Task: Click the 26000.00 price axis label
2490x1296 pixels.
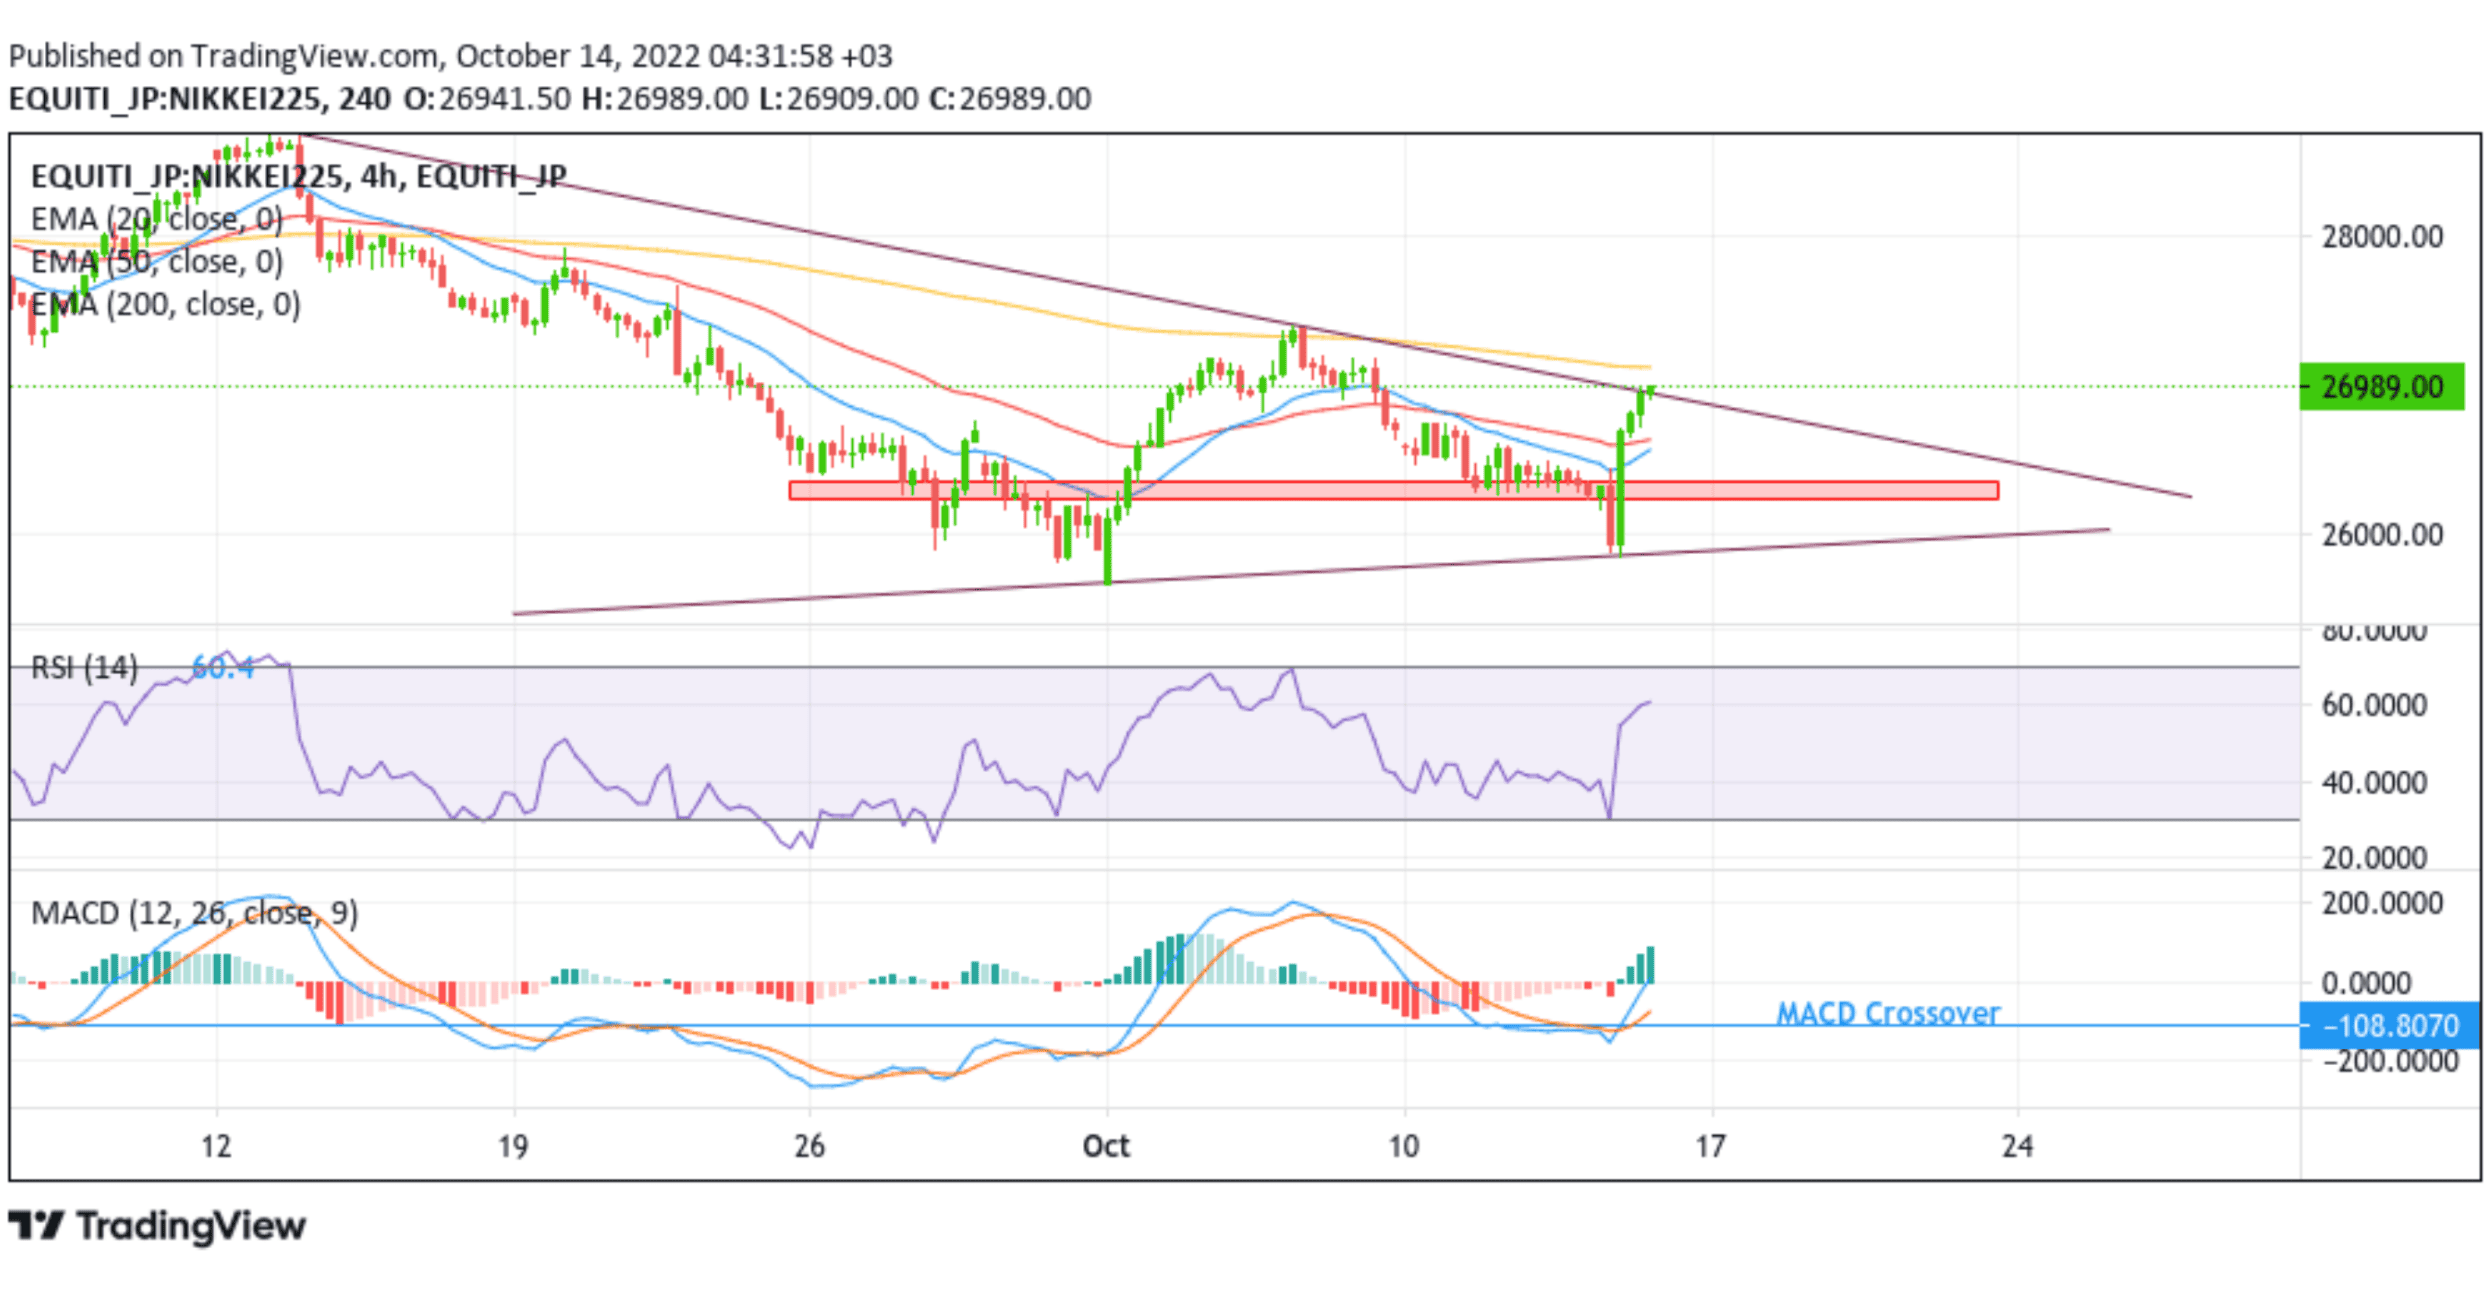Action: click(x=2382, y=535)
